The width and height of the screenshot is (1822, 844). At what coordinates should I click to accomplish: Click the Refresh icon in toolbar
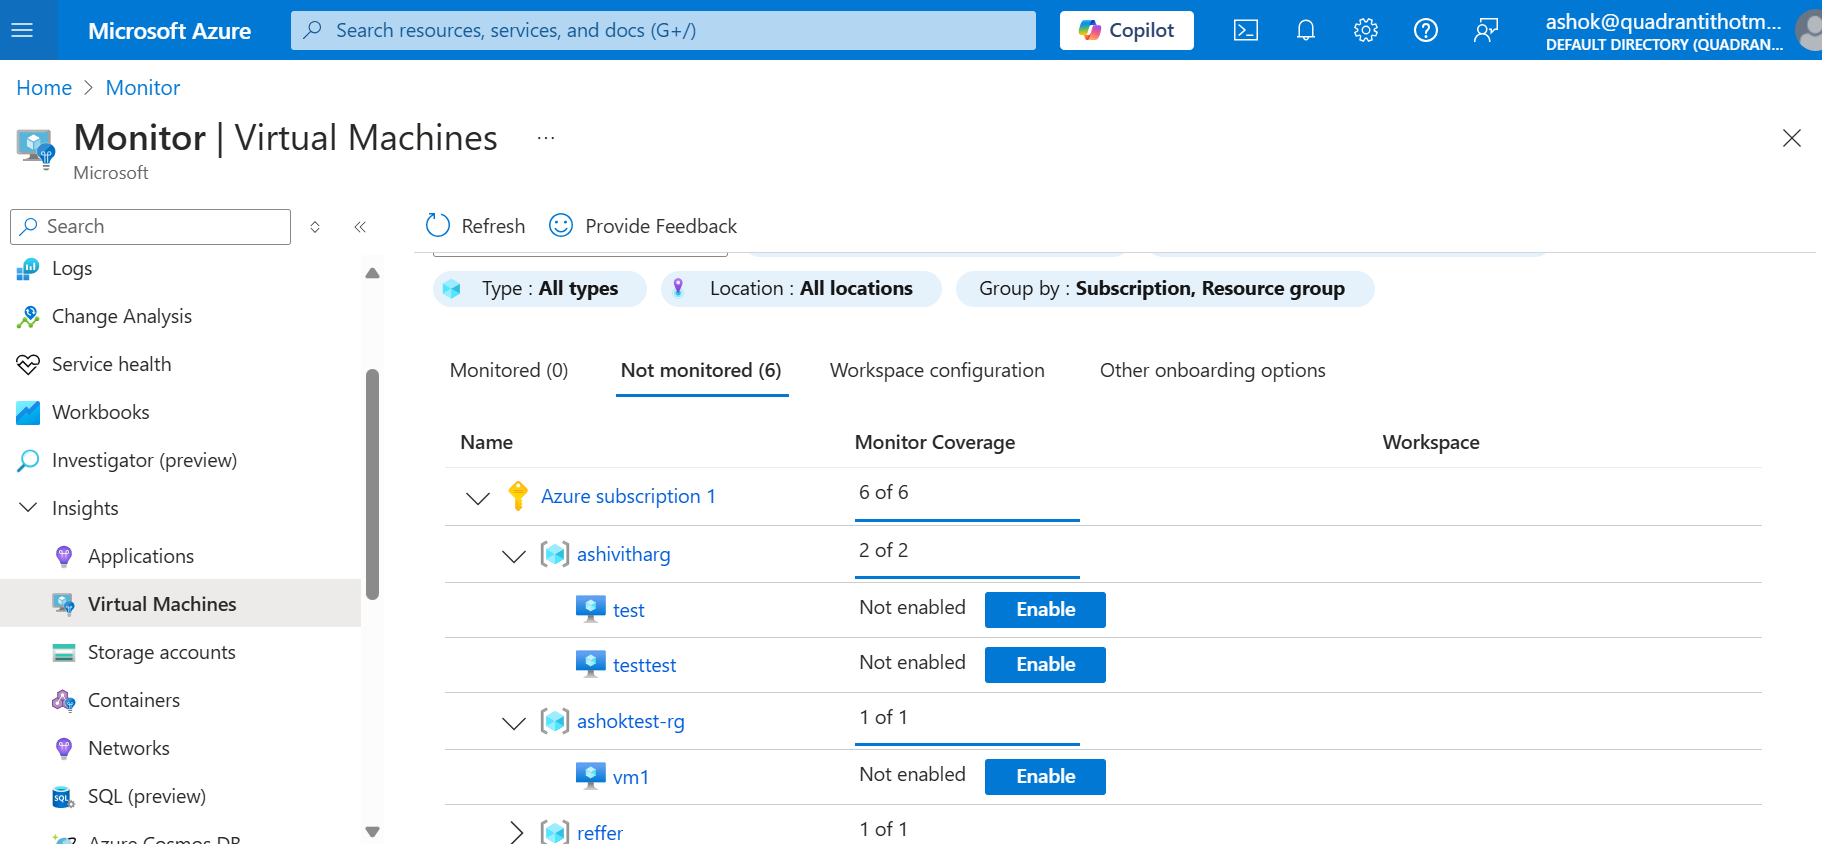(x=438, y=225)
